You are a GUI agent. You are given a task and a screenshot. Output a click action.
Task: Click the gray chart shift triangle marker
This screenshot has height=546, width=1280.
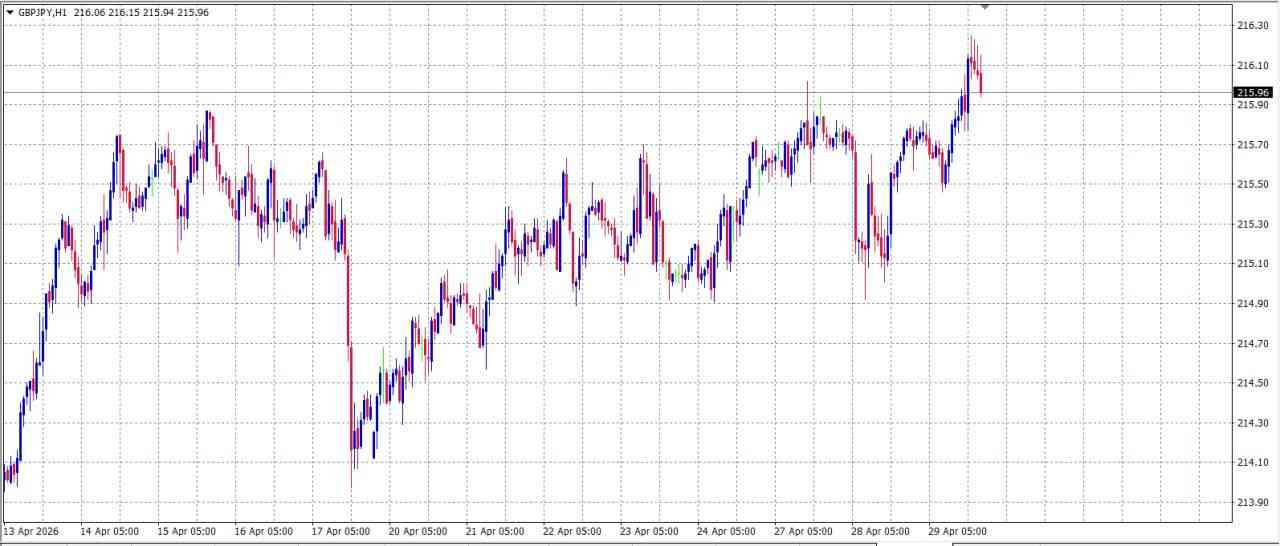click(x=985, y=7)
